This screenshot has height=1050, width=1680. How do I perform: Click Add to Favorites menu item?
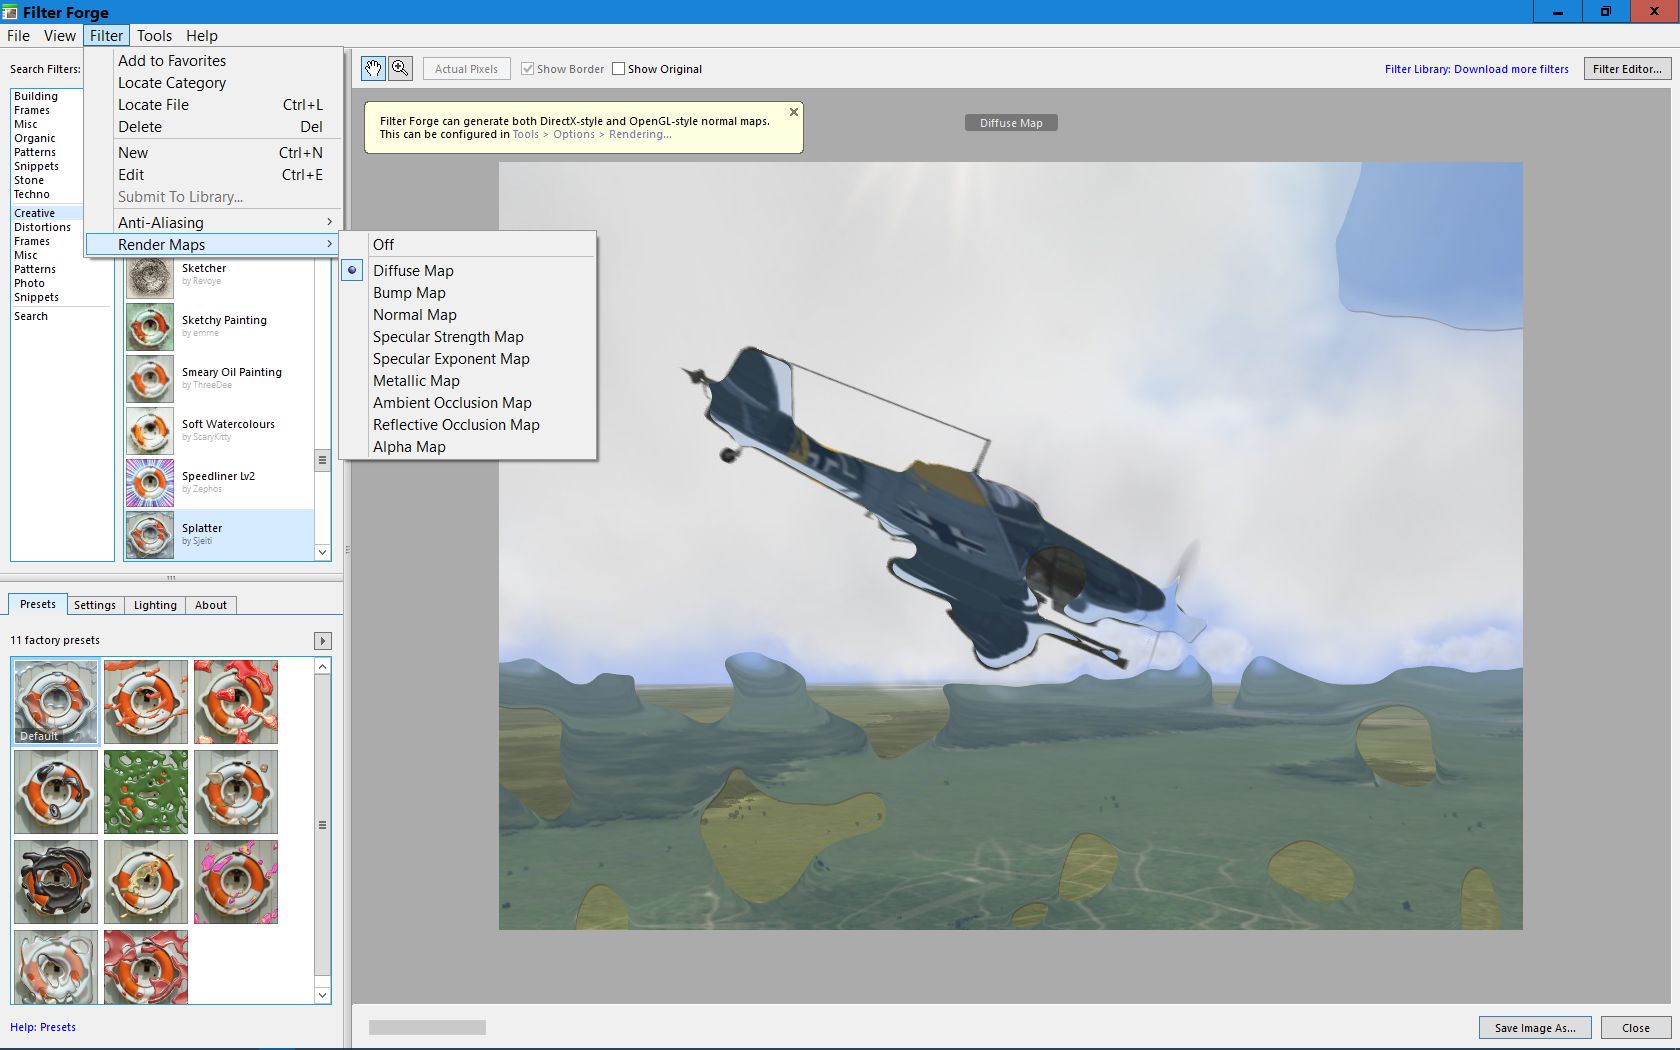[213, 61]
